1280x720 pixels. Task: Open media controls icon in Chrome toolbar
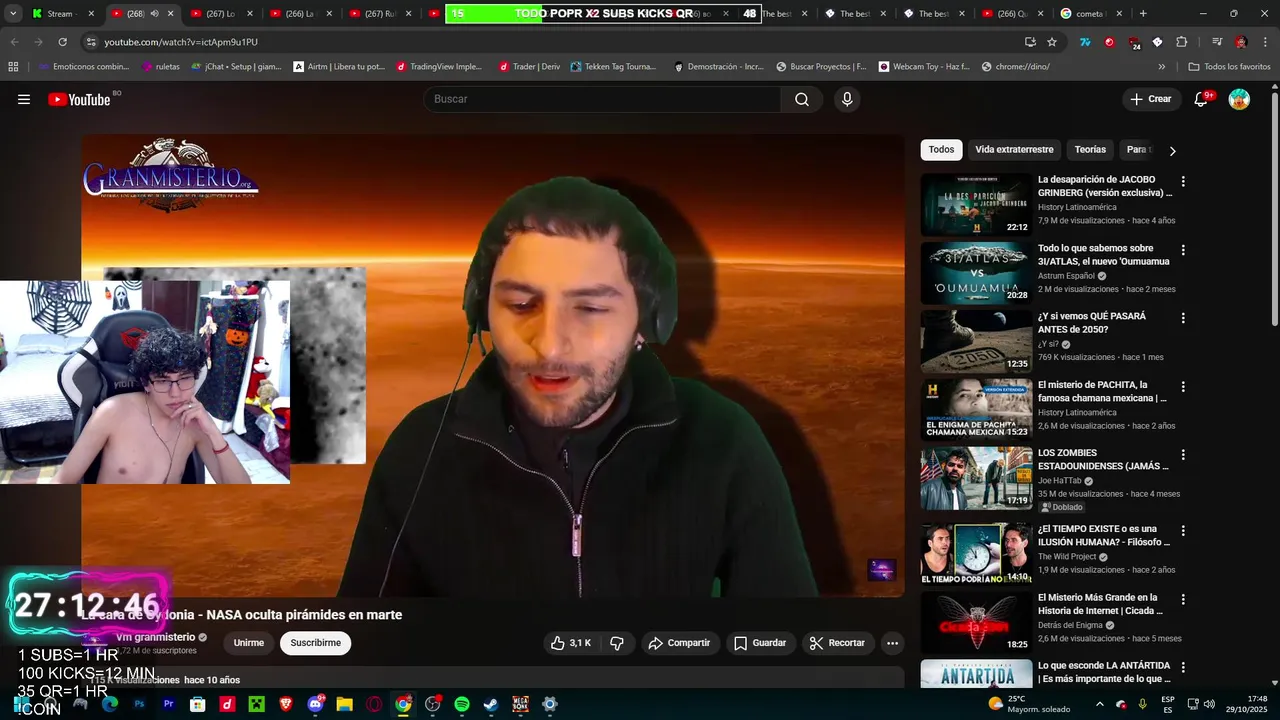[x=1217, y=42]
